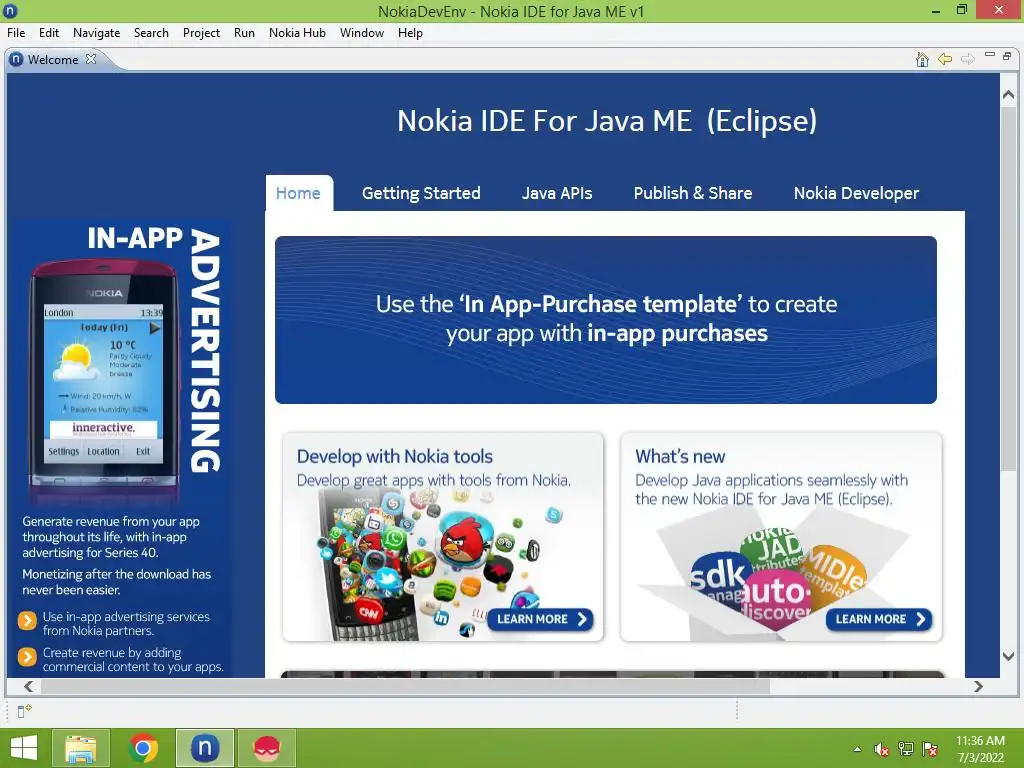Viewport: 1024px width, 768px height.
Task: Click the network tray icon
Action: (906, 749)
